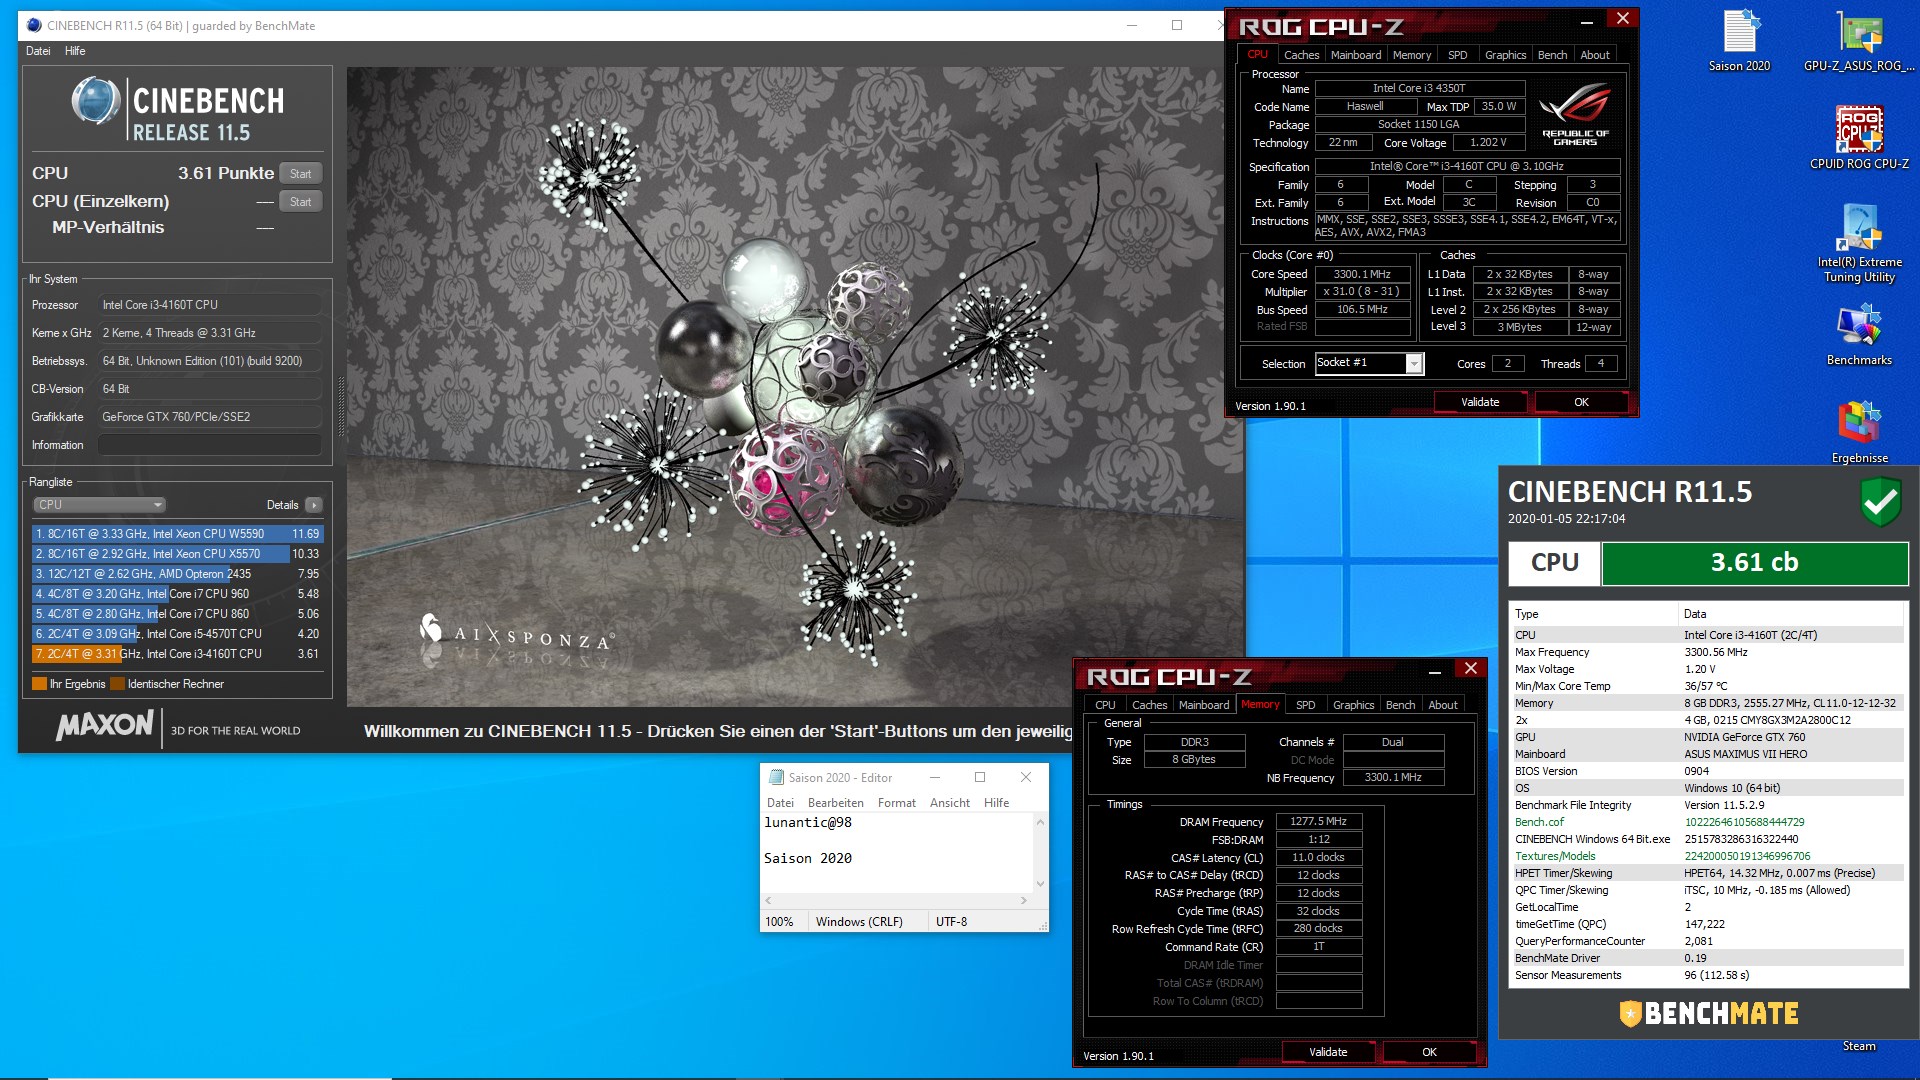
Task: Click the Cinebench rendered scene image
Action: [x=796, y=387]
